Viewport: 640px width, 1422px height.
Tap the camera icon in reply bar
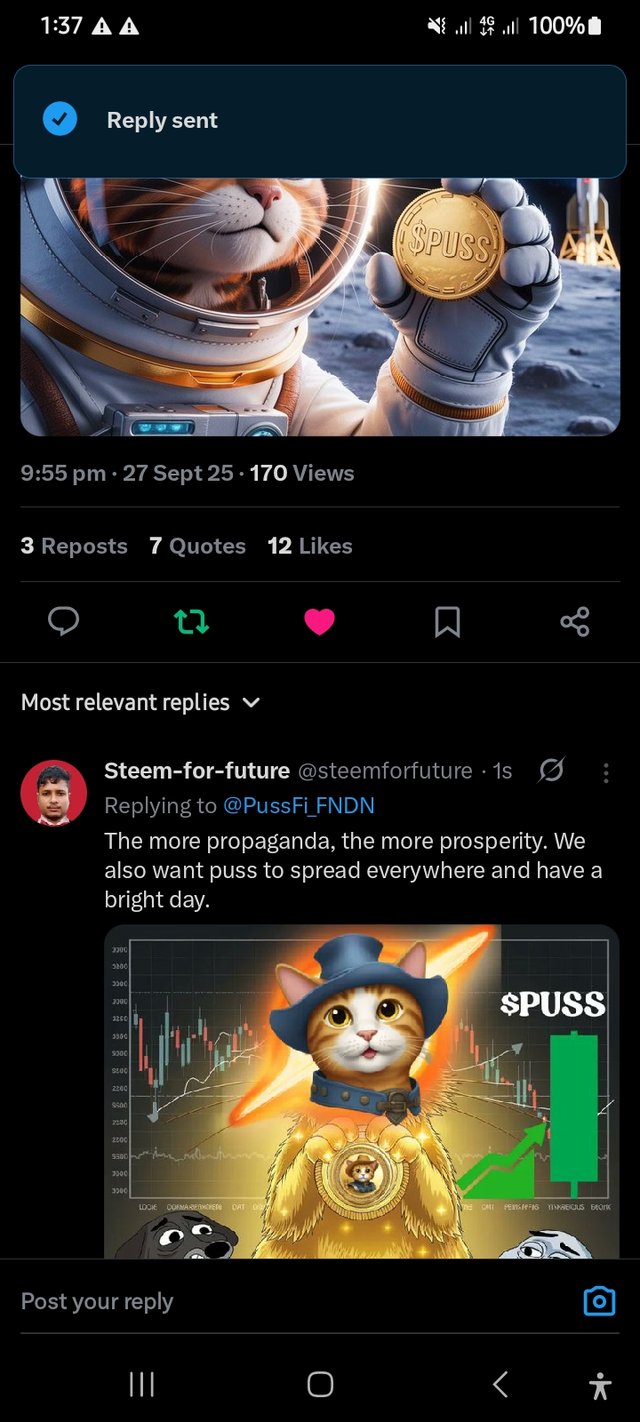tap(599, 1301)
